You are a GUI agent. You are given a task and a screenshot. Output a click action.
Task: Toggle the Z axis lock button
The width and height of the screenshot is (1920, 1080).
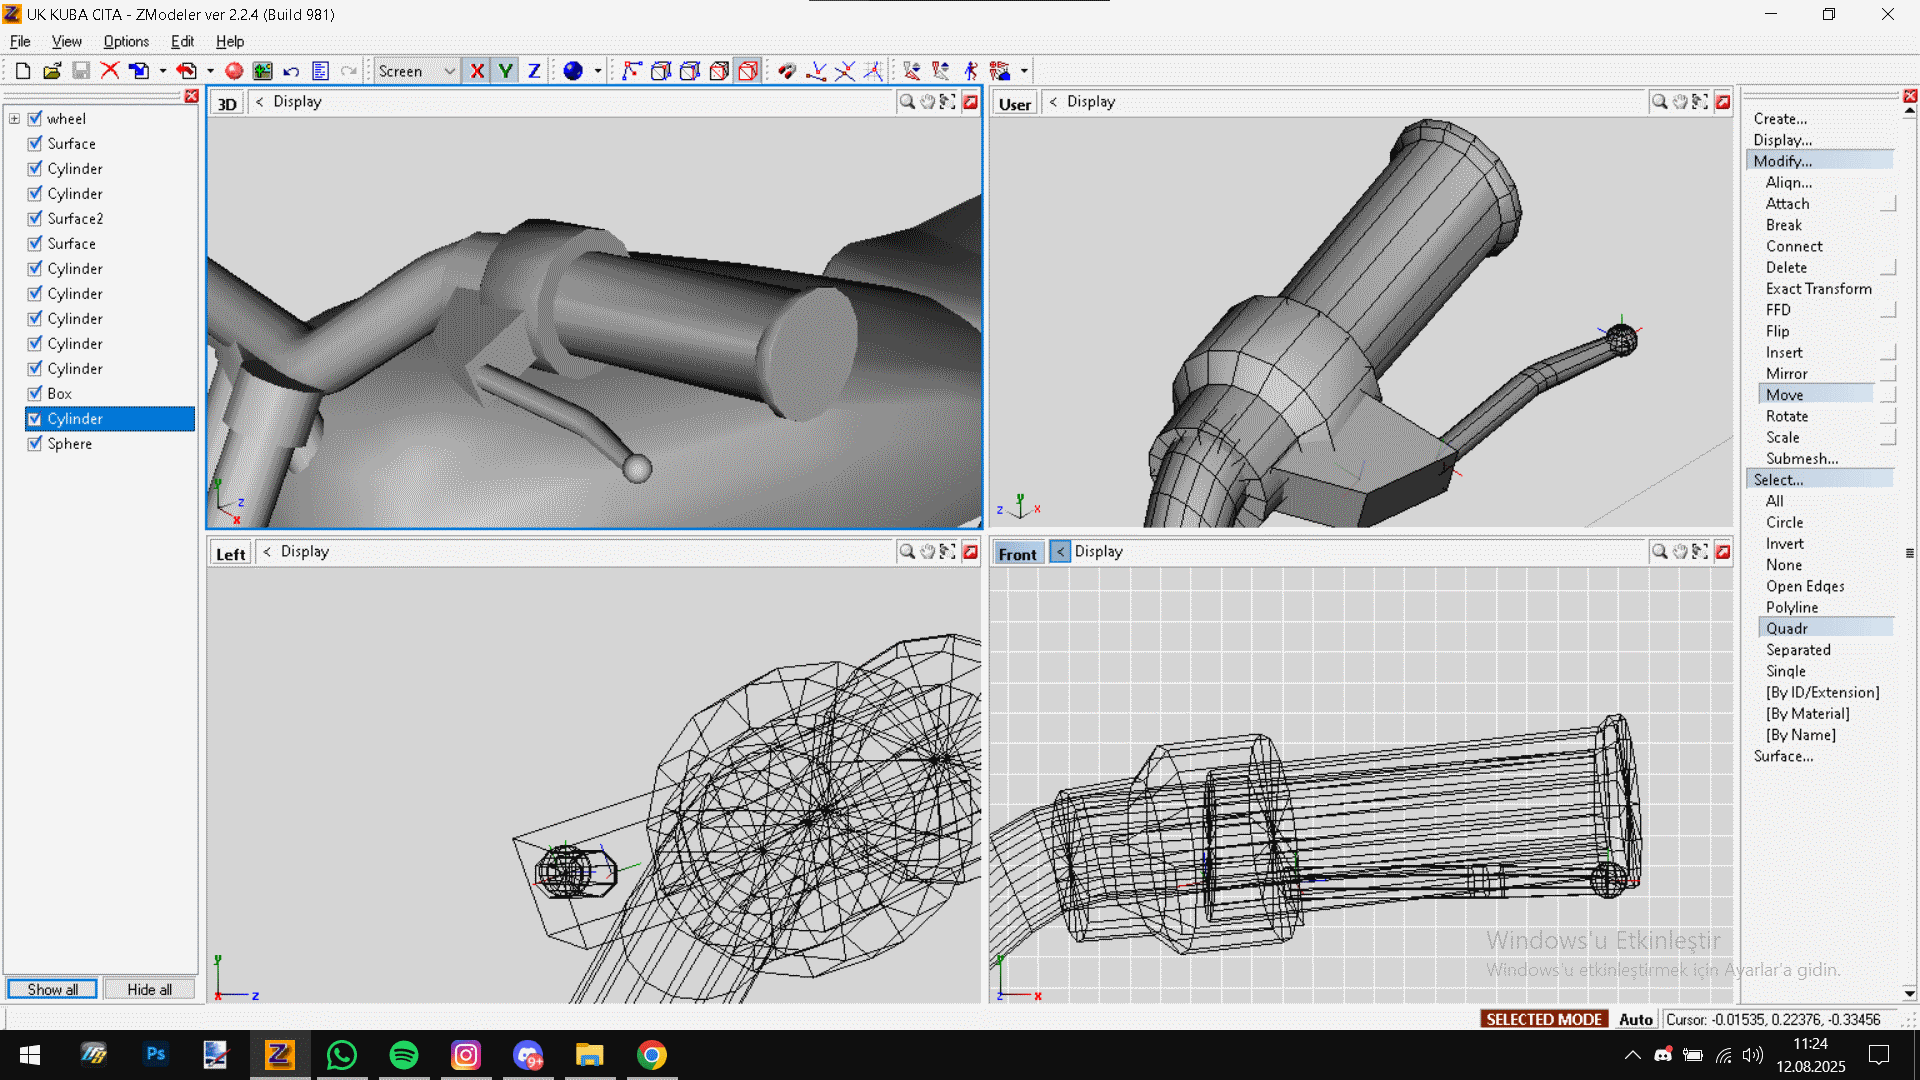534,71
